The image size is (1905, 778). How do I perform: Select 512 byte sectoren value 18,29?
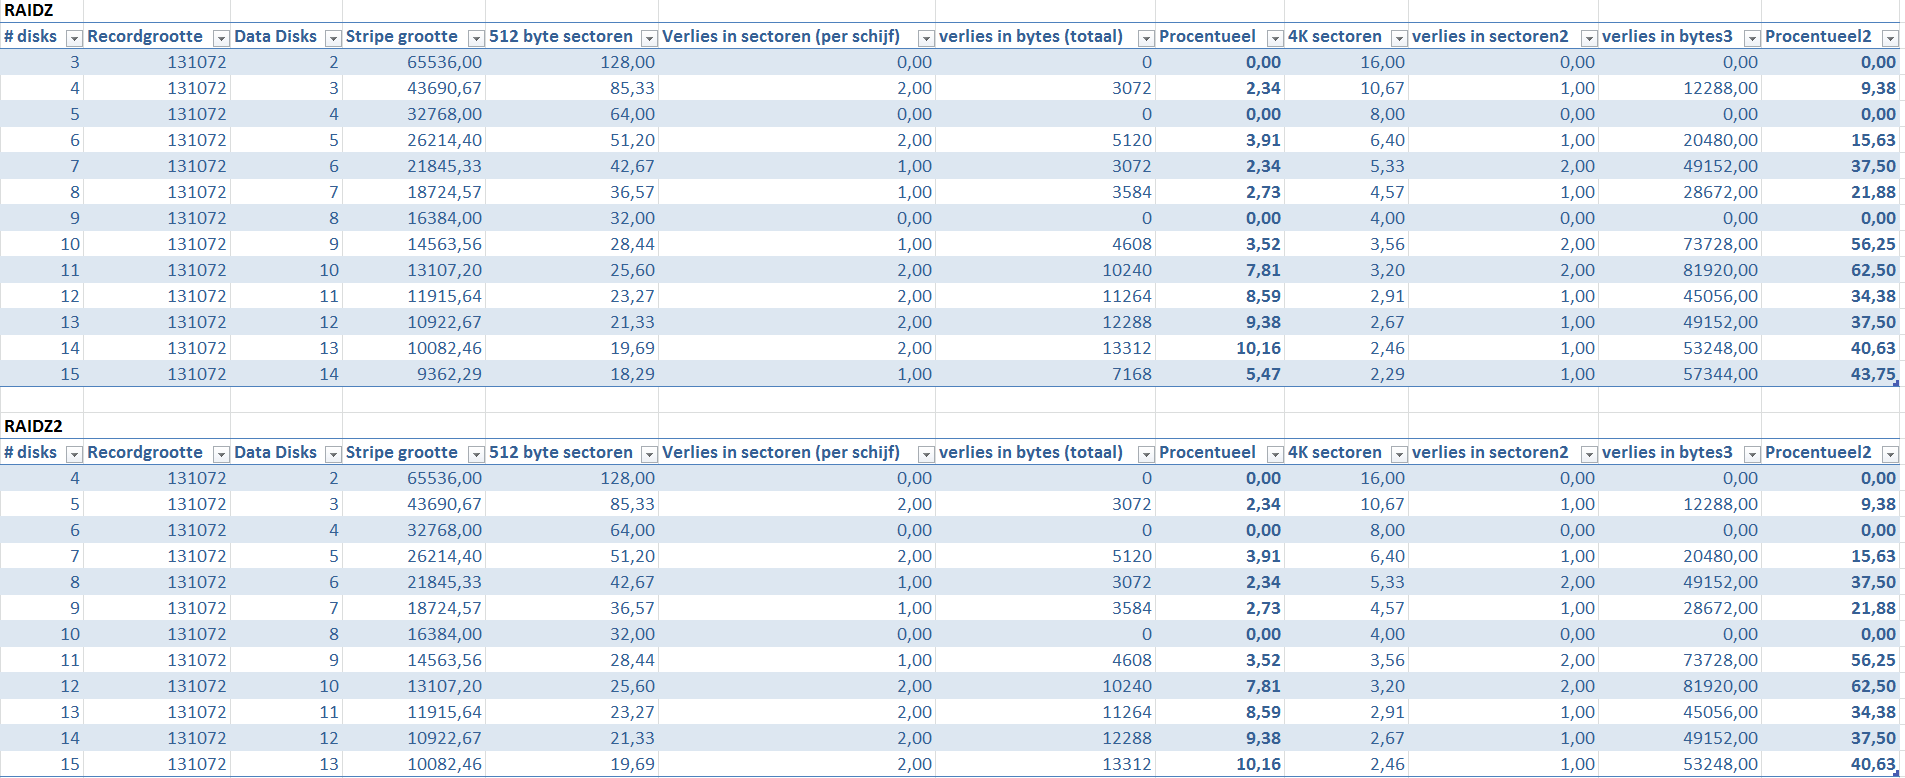point(572,374)
